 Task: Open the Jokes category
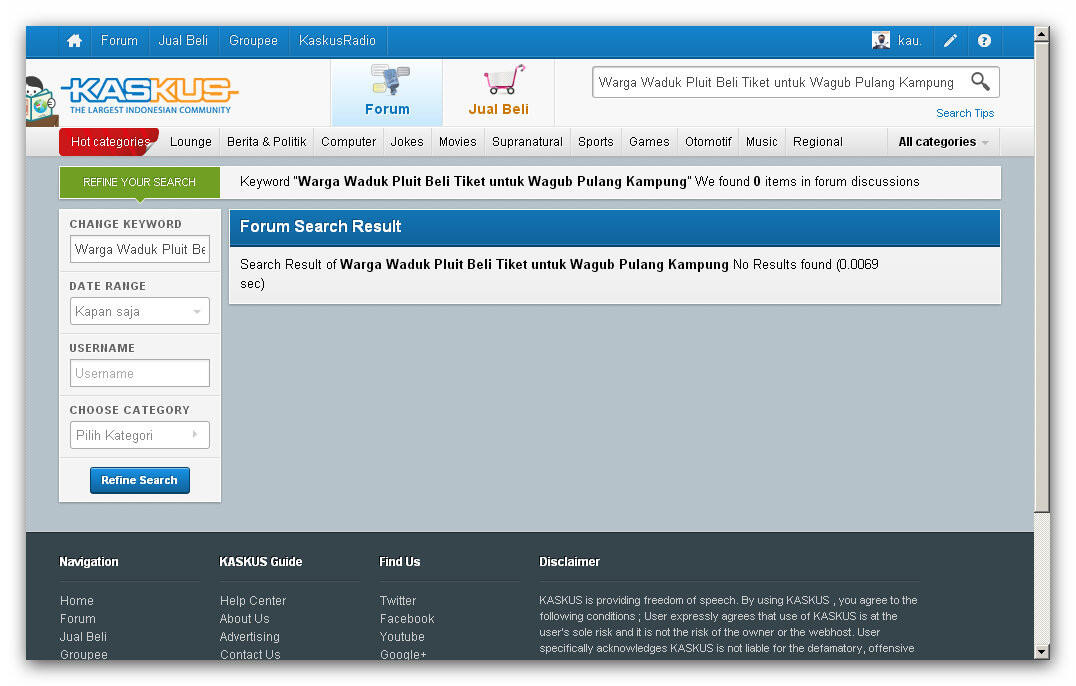coord(407,142)
